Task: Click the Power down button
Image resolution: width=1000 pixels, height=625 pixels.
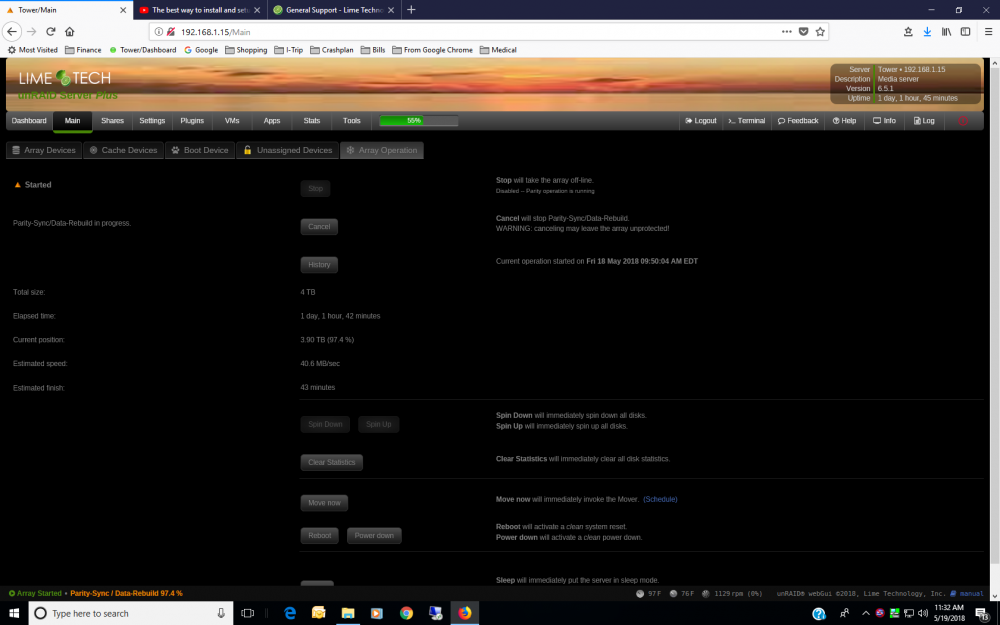Action: point(374,535)
